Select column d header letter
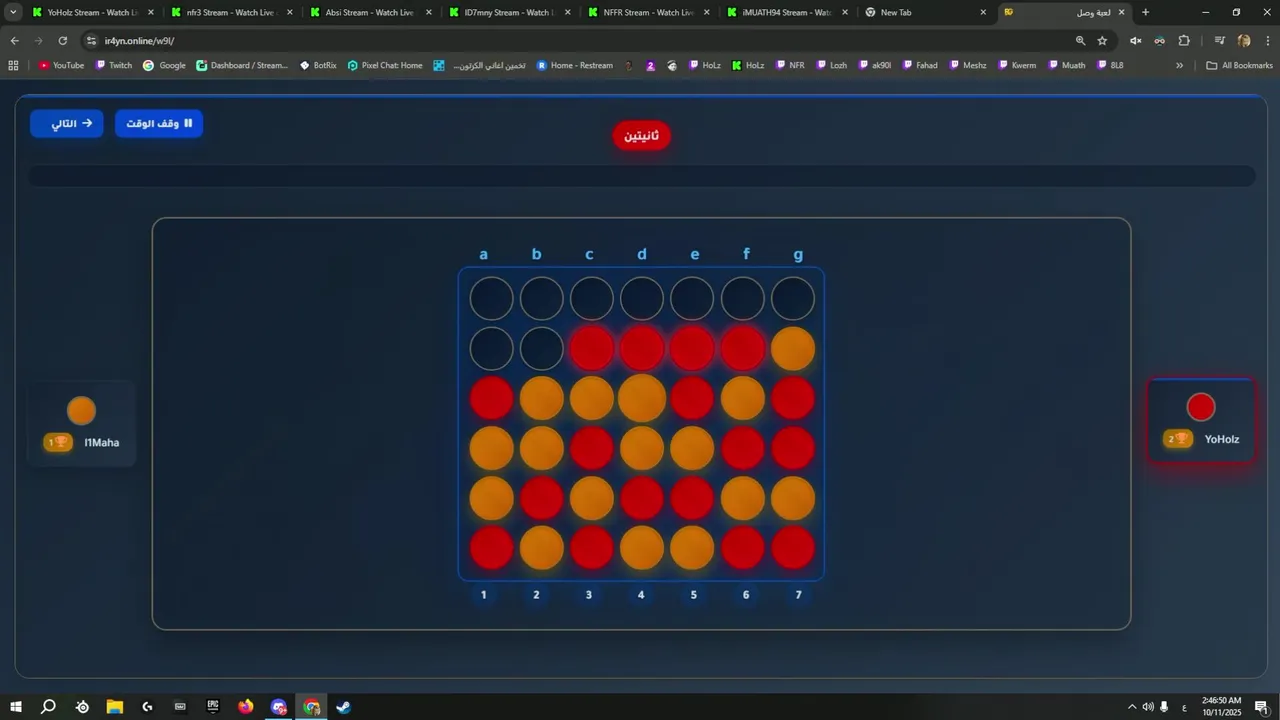 click(x=642, y=254)
